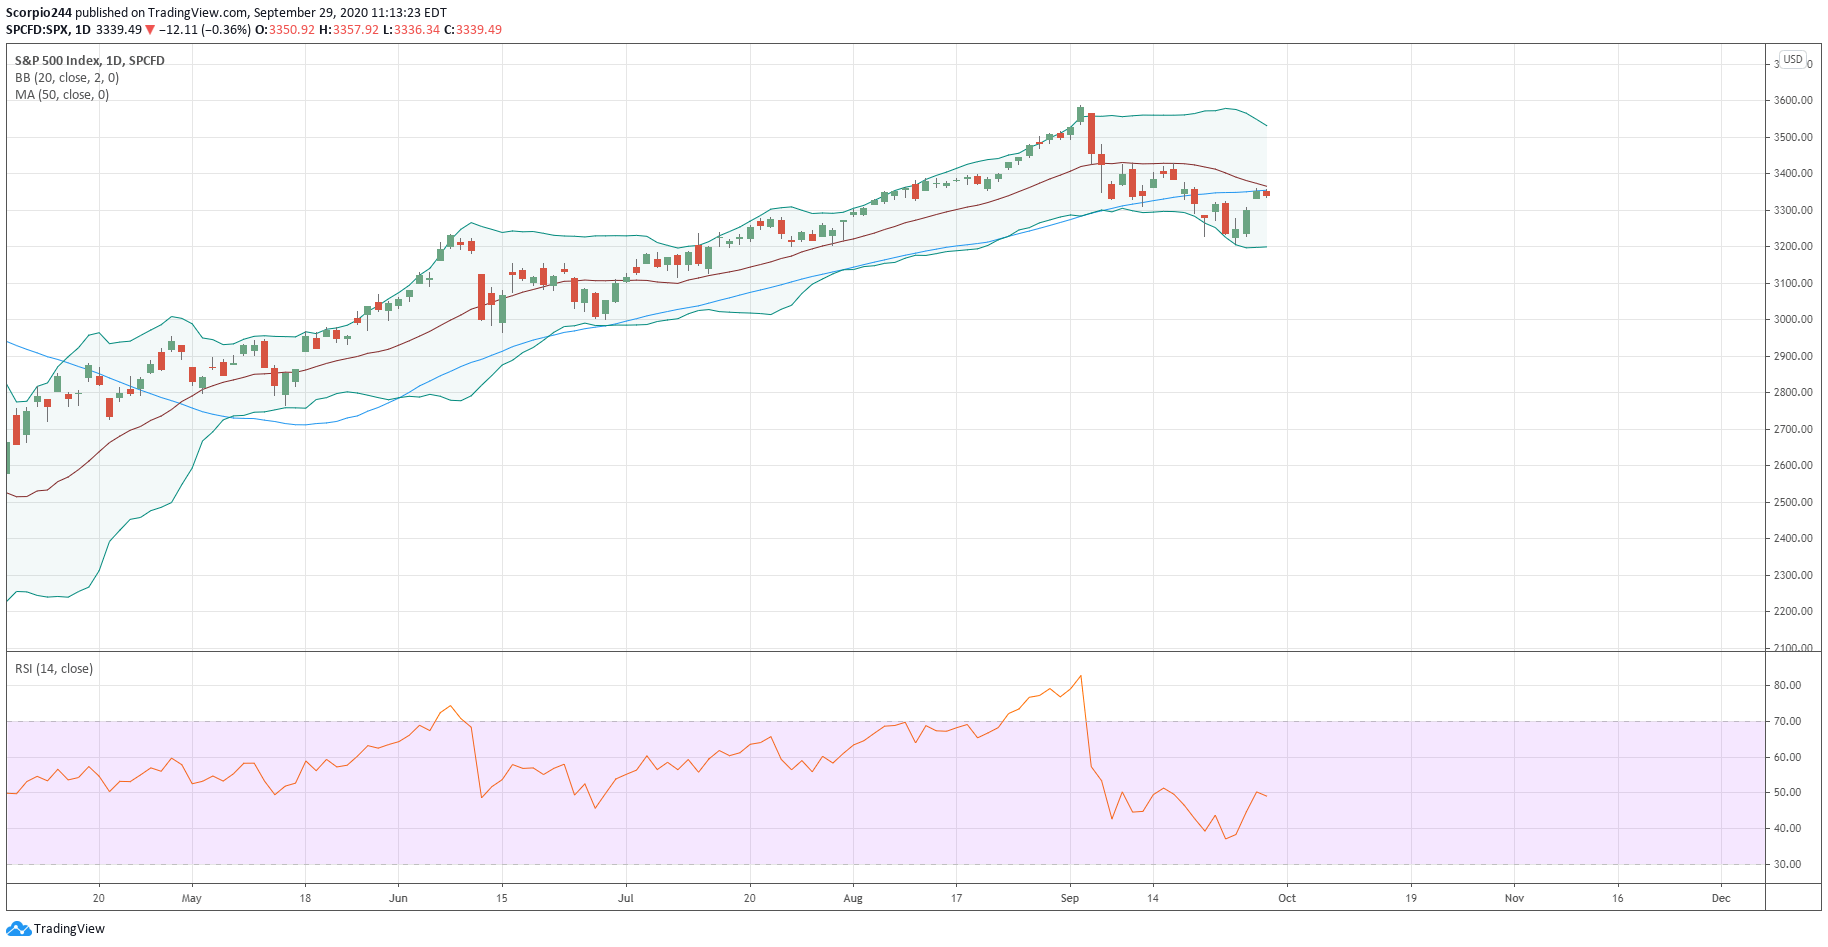Click the 3200.00 price axis label
The image size is (1828, 947).
(x=1793, y=247)
